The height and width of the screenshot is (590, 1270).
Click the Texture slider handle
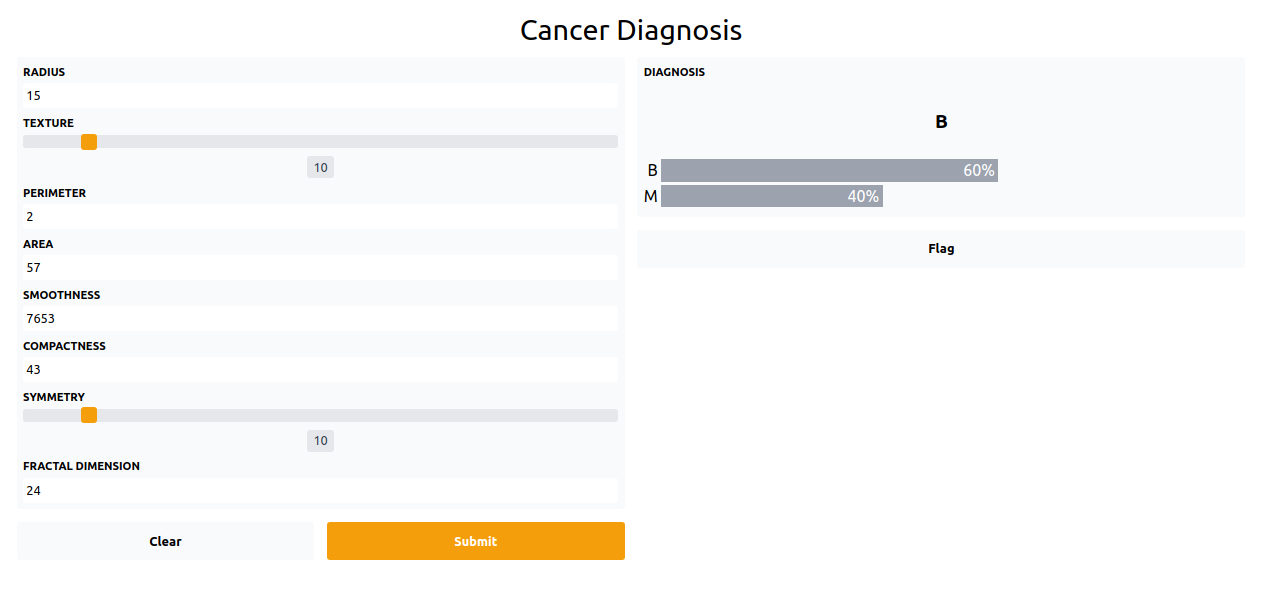(x=89, y=142)
